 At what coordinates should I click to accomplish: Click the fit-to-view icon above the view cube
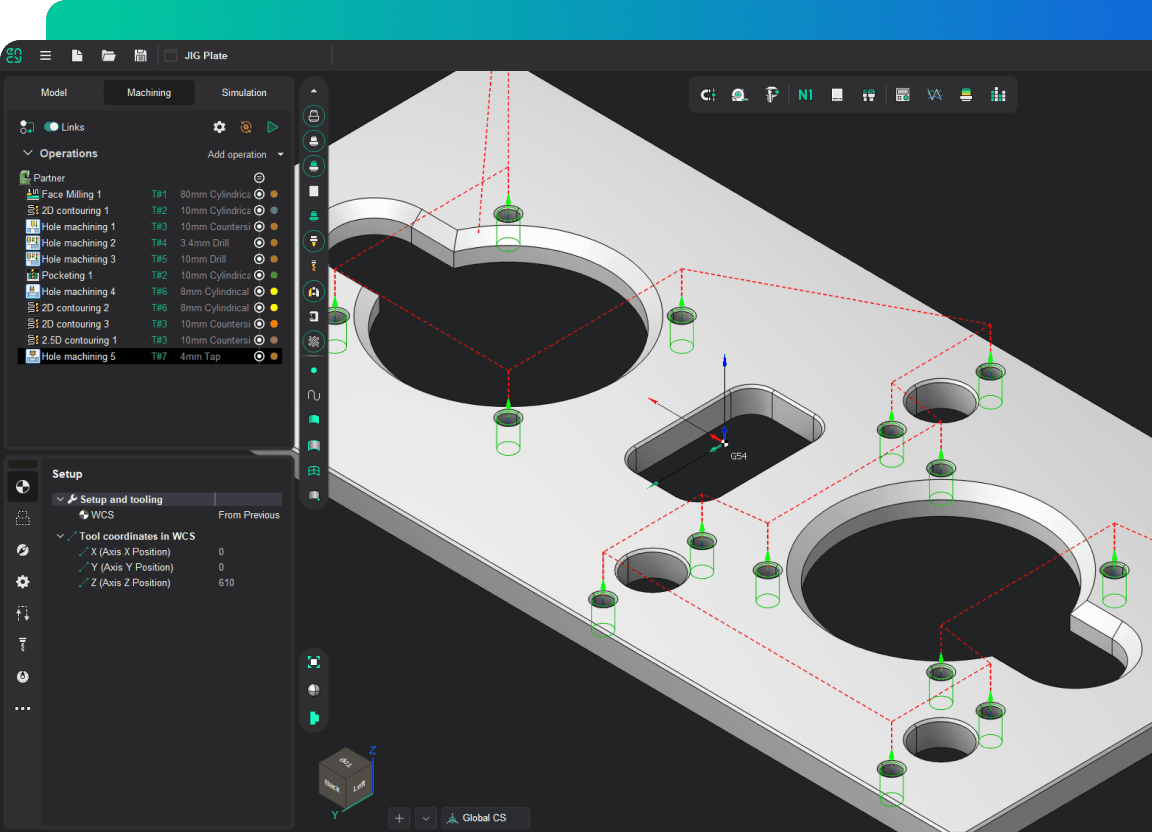(x=314, y=662)
